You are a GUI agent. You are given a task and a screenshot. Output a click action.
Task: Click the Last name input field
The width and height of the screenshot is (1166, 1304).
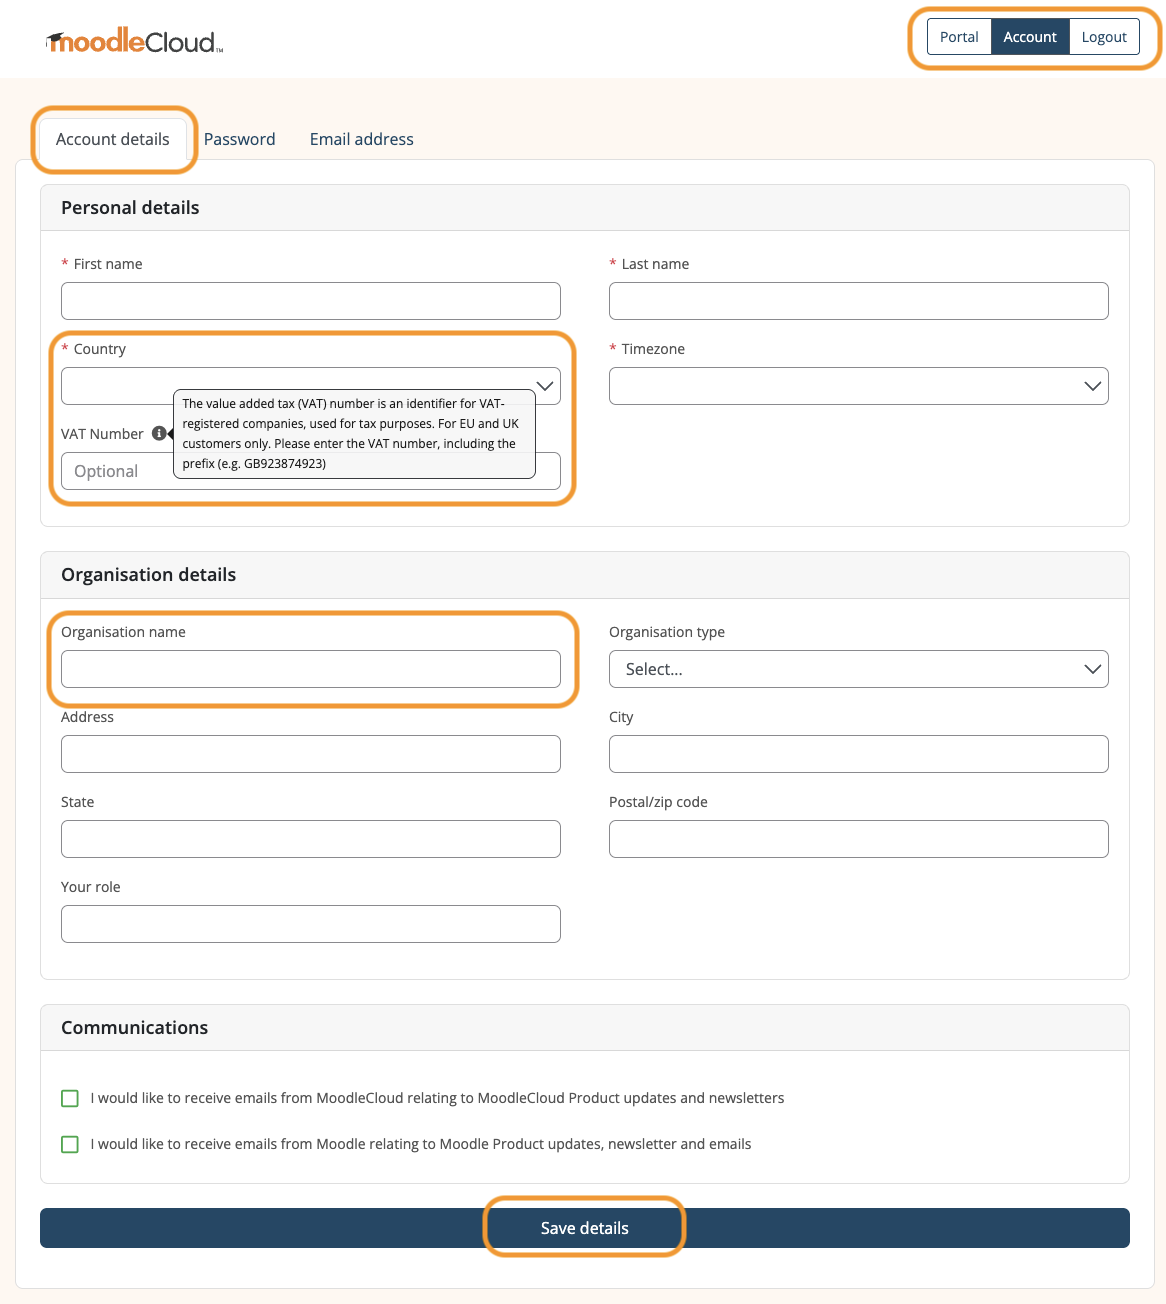pos(858,300)
